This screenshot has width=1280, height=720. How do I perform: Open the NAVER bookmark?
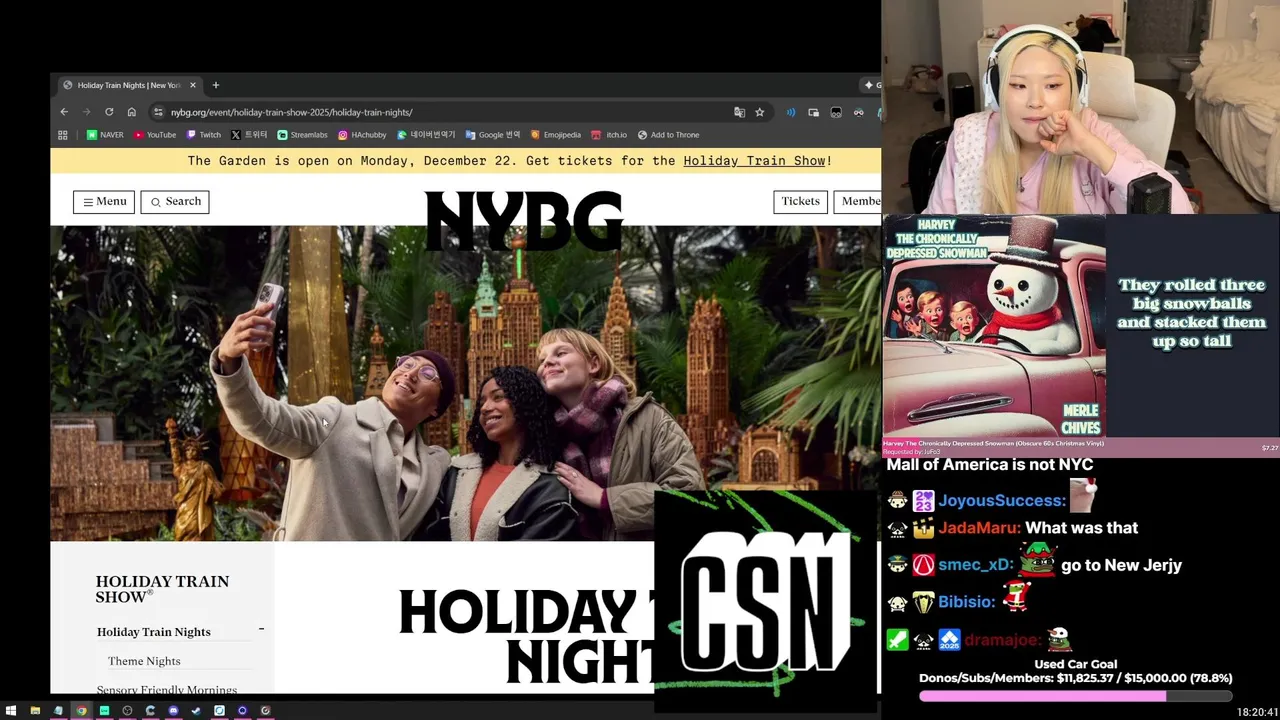(105, 135)
